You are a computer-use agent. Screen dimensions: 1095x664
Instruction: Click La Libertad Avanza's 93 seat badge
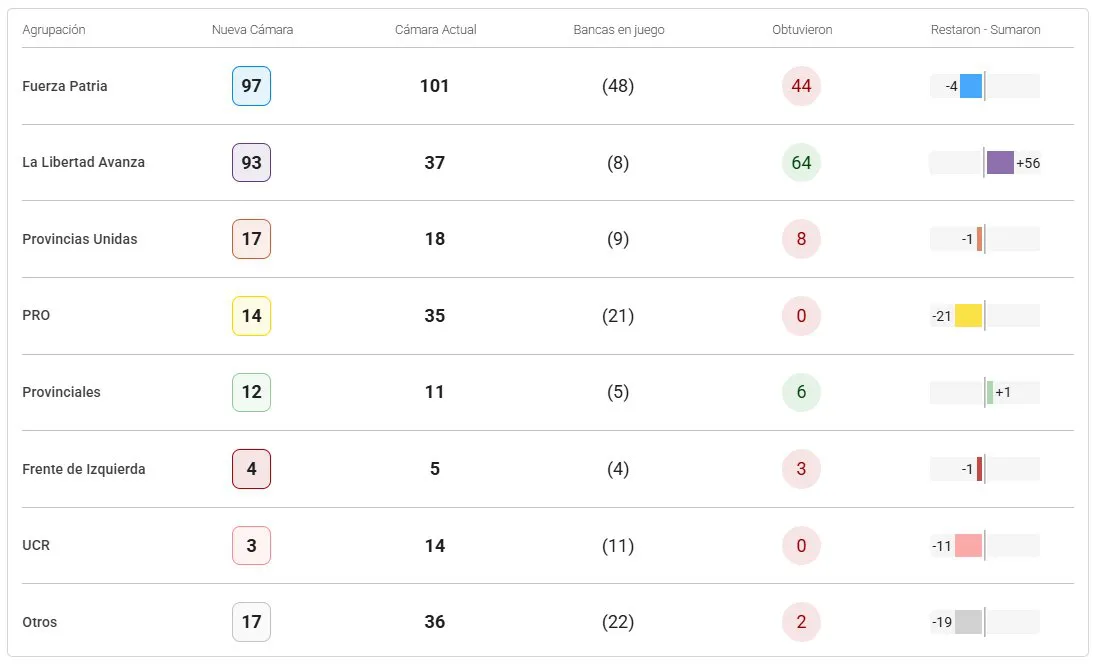click(251, 163)
